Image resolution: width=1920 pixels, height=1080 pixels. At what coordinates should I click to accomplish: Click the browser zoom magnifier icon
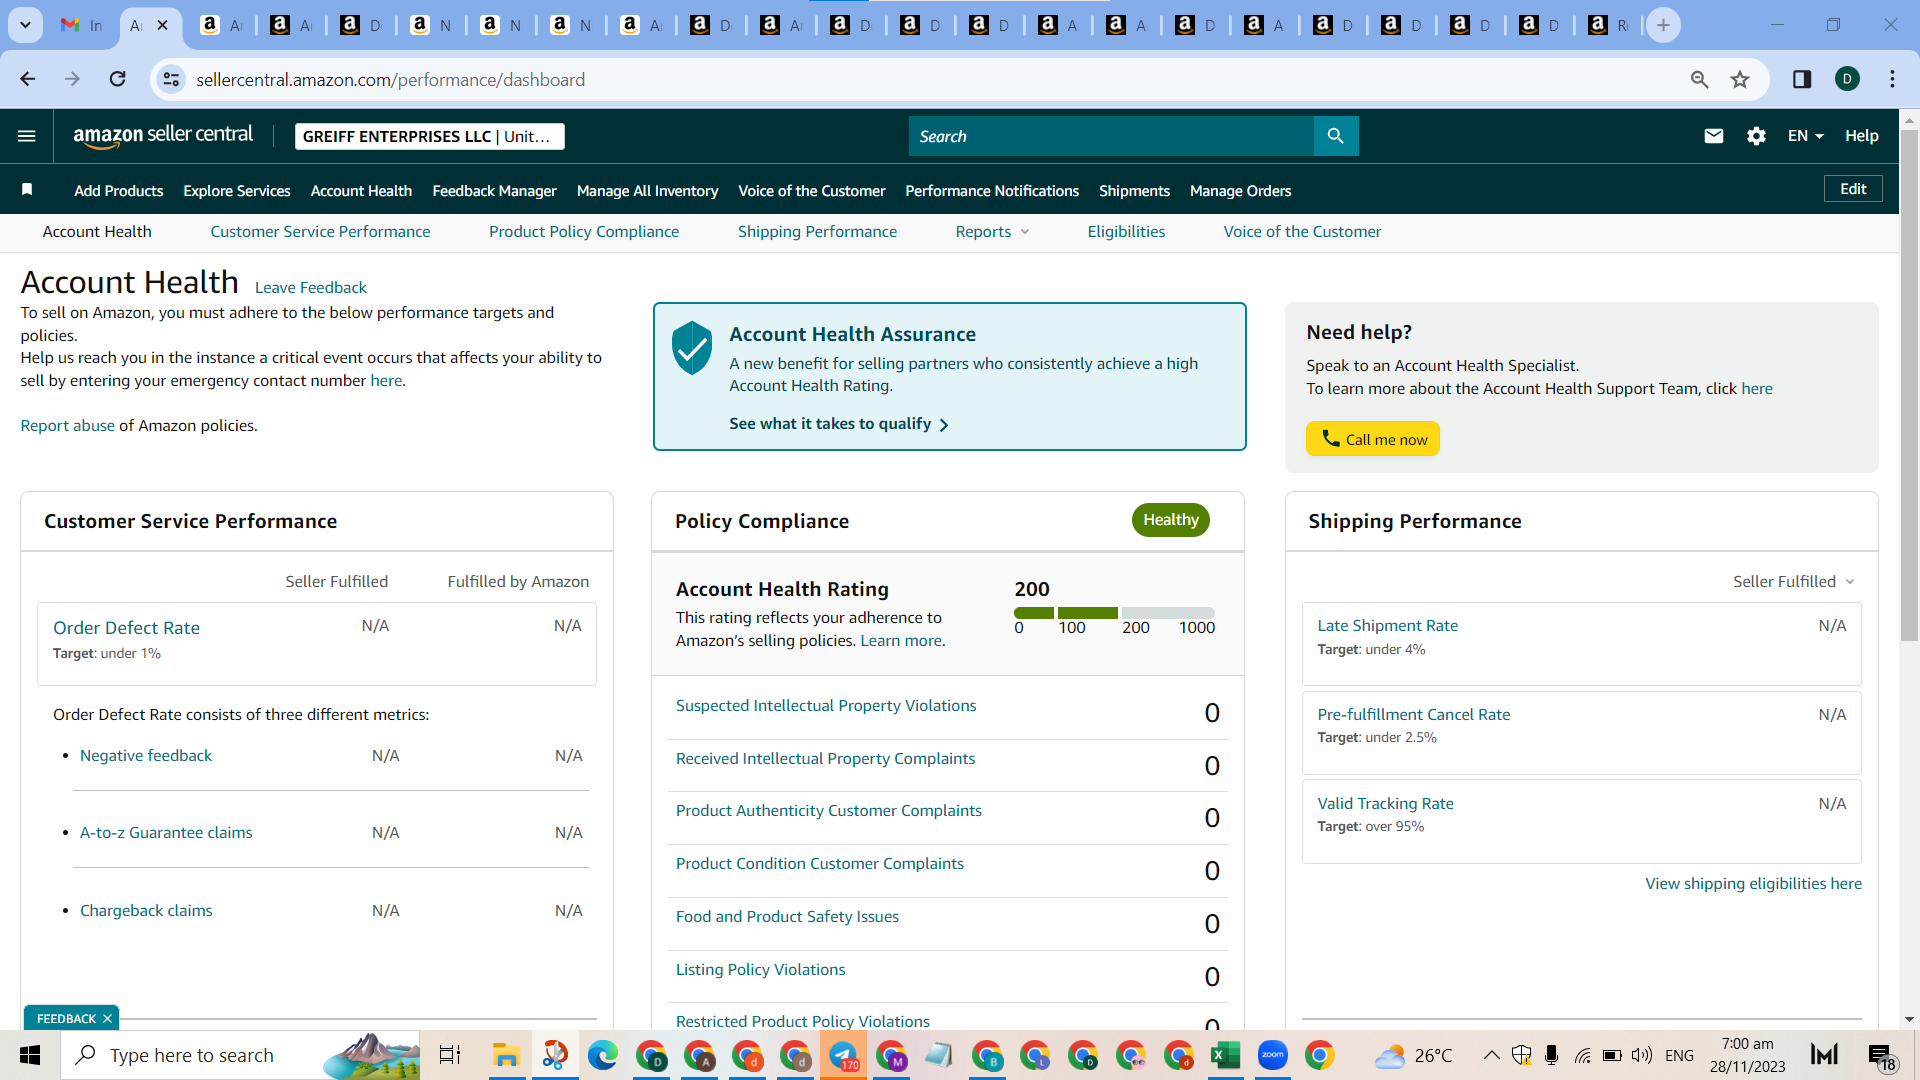(1699, 79)
